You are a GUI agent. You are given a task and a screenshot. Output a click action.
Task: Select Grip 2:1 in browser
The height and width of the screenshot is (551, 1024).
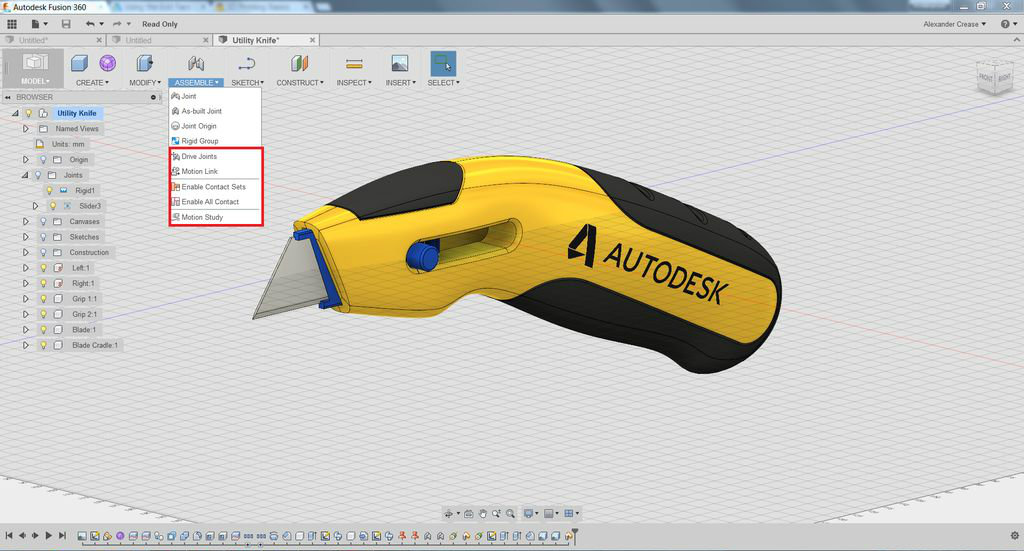point(84,315)
